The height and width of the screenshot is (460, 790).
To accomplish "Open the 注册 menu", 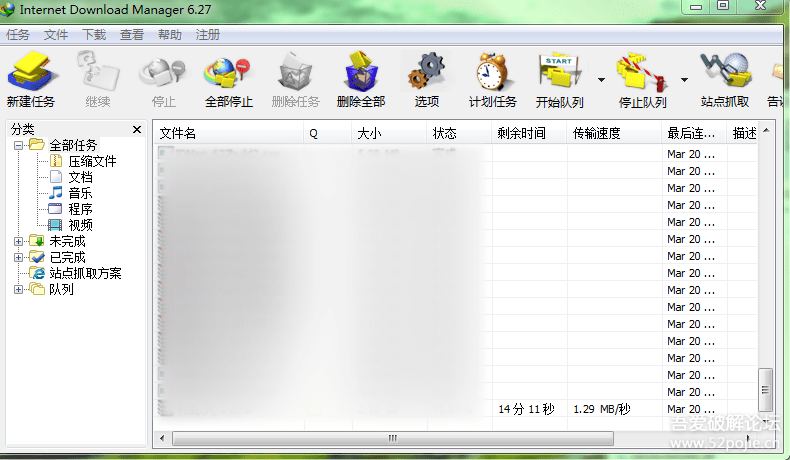I will pyautogui.click(x=208, y=35).
